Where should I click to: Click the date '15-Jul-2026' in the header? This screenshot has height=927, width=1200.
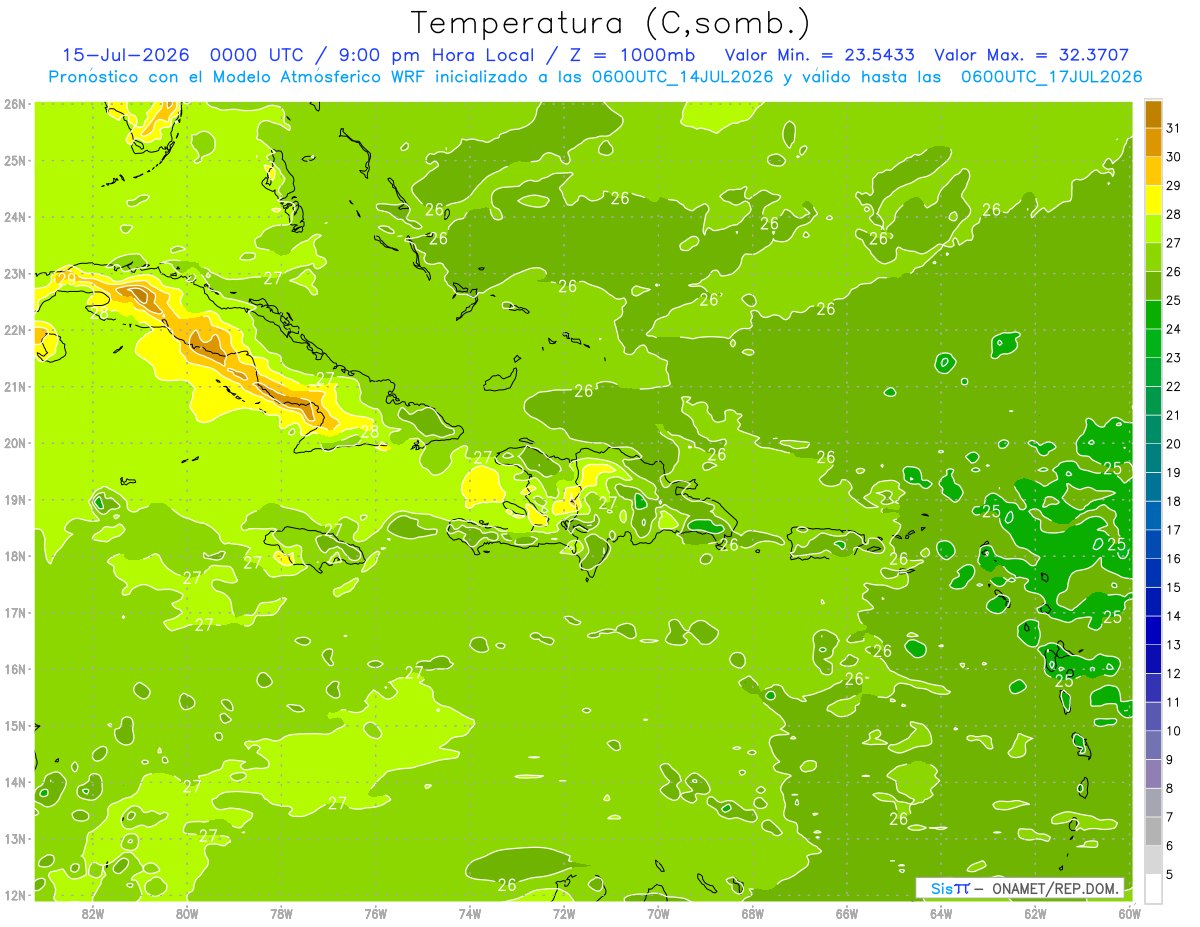point(125,55)
